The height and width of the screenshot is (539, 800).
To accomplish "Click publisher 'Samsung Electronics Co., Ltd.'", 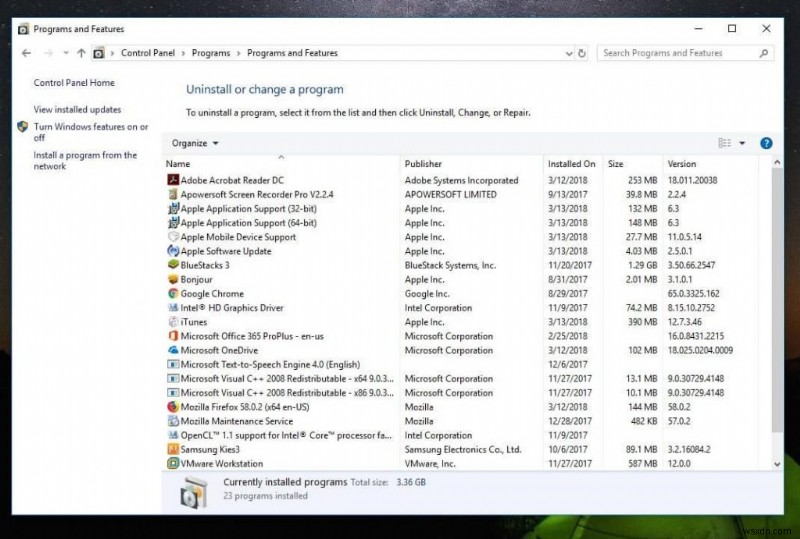I will point(463,449).
